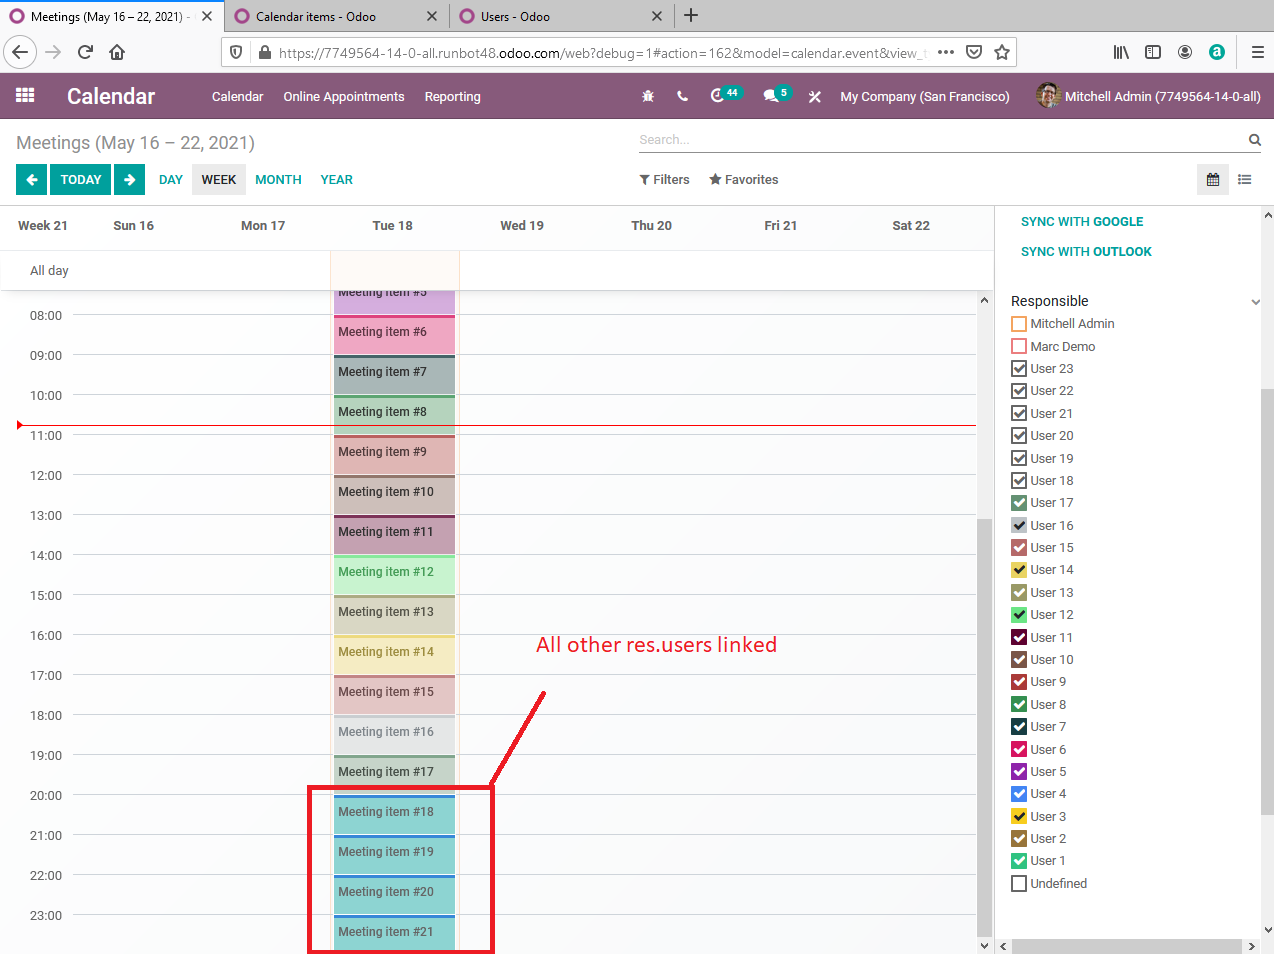Enable the Mitchell Admin filter

click(x=1019, y=323)
